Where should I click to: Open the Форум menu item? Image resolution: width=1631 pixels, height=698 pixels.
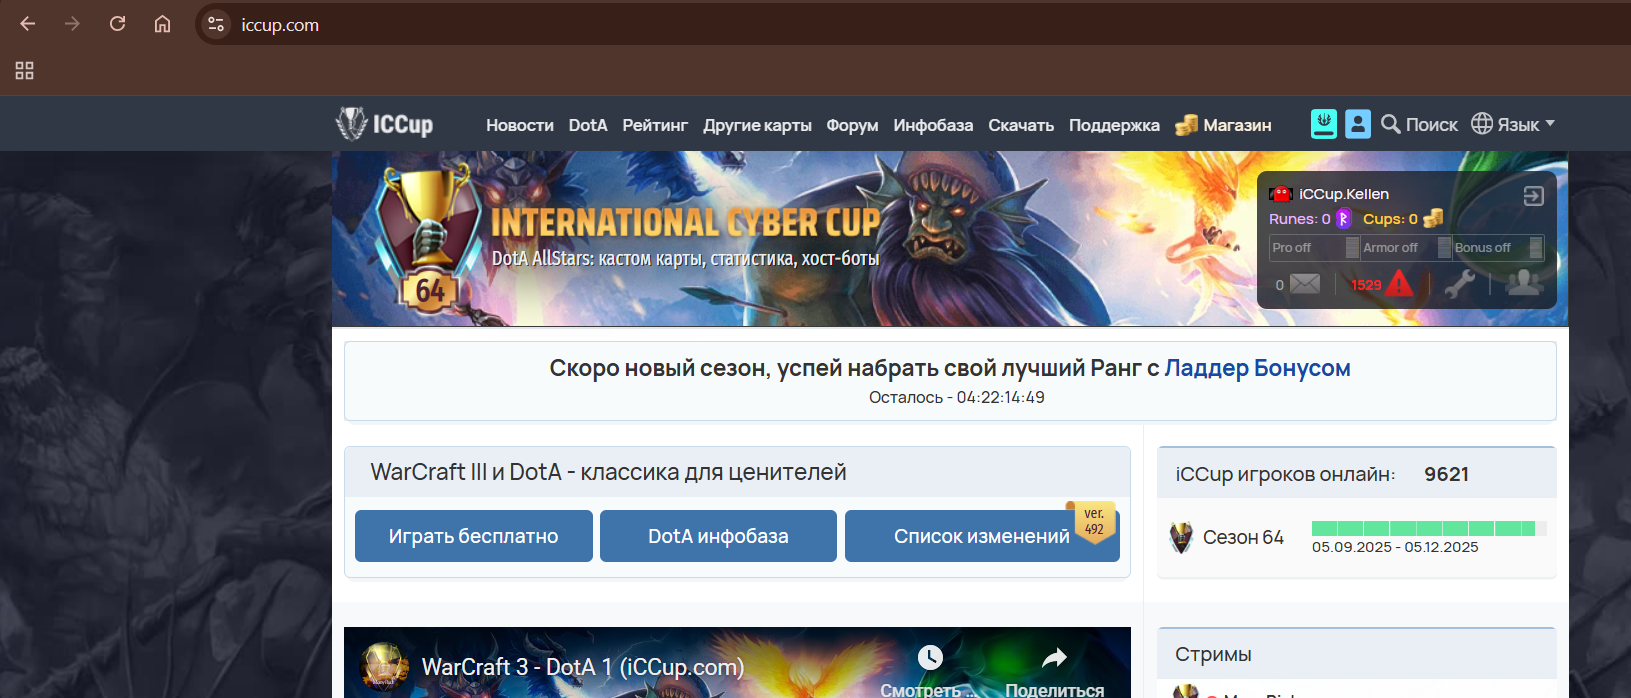(852, 125)
